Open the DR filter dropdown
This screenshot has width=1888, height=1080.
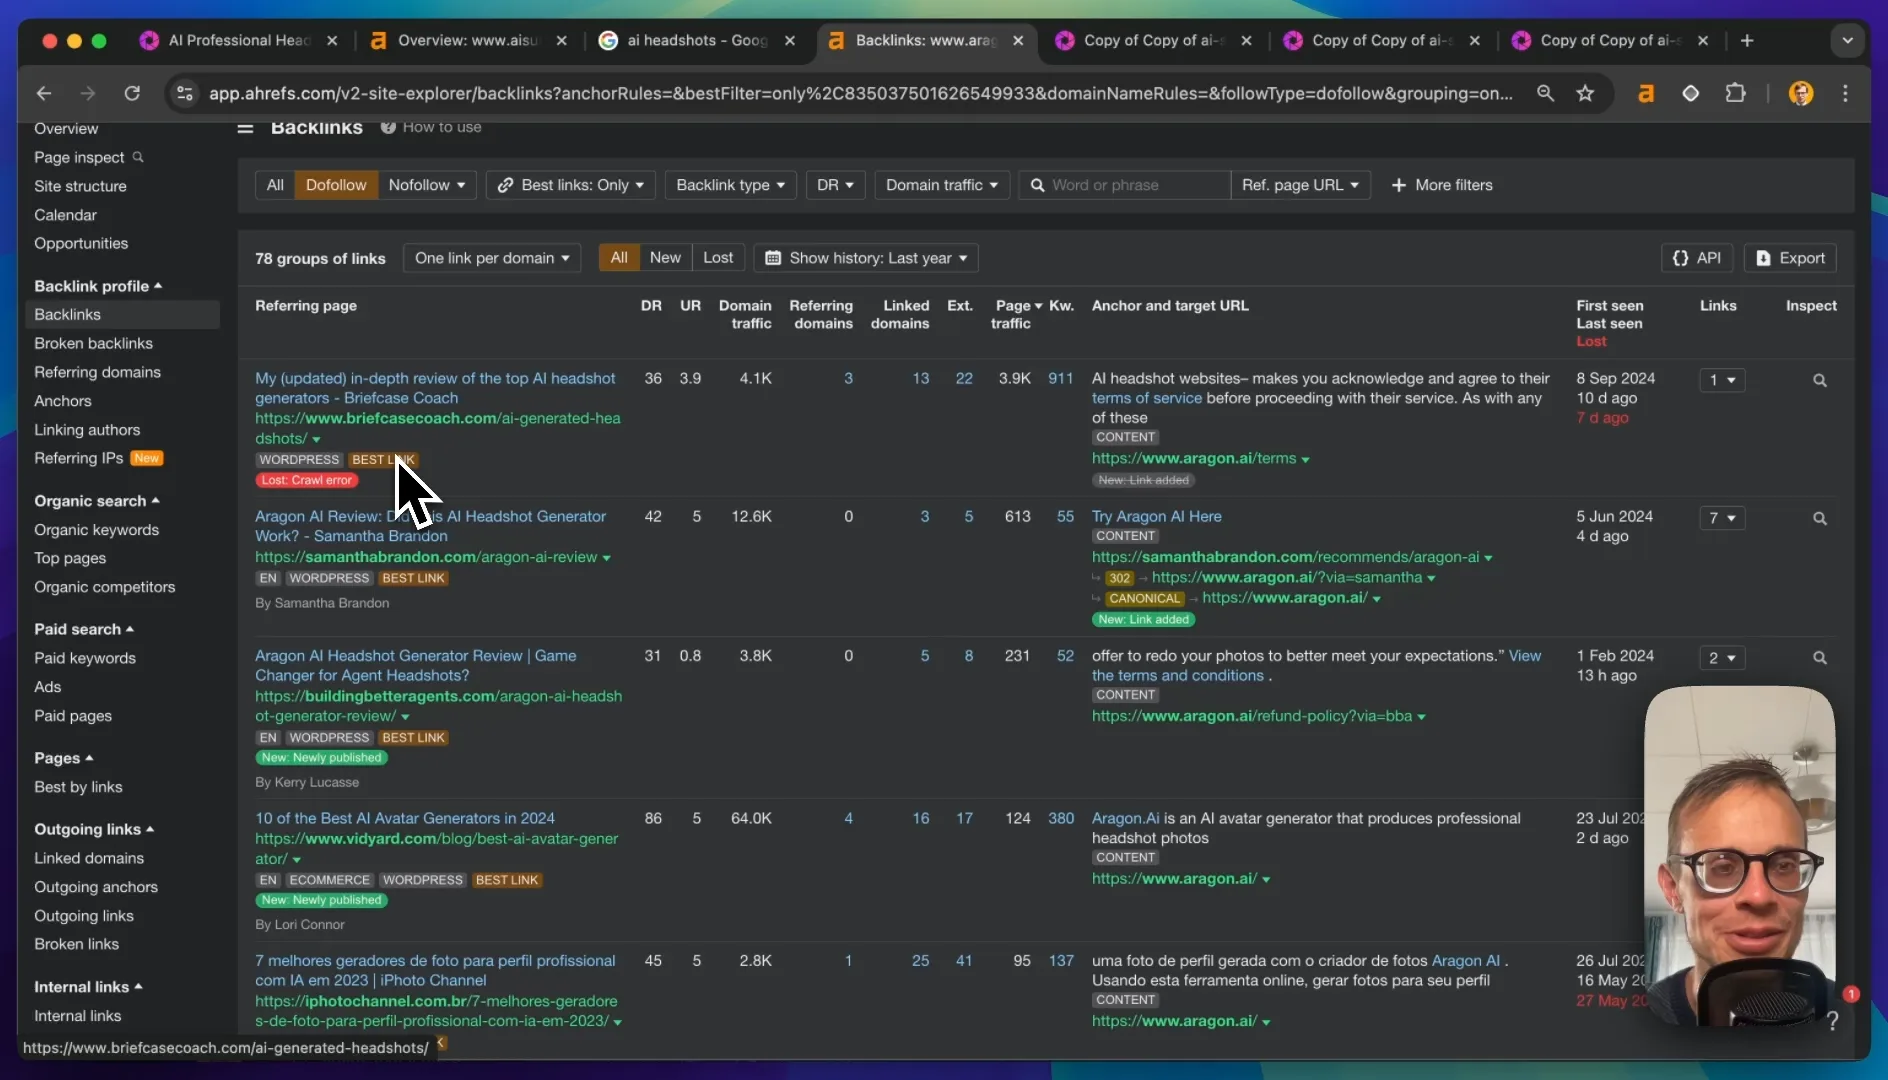[835, 185]
